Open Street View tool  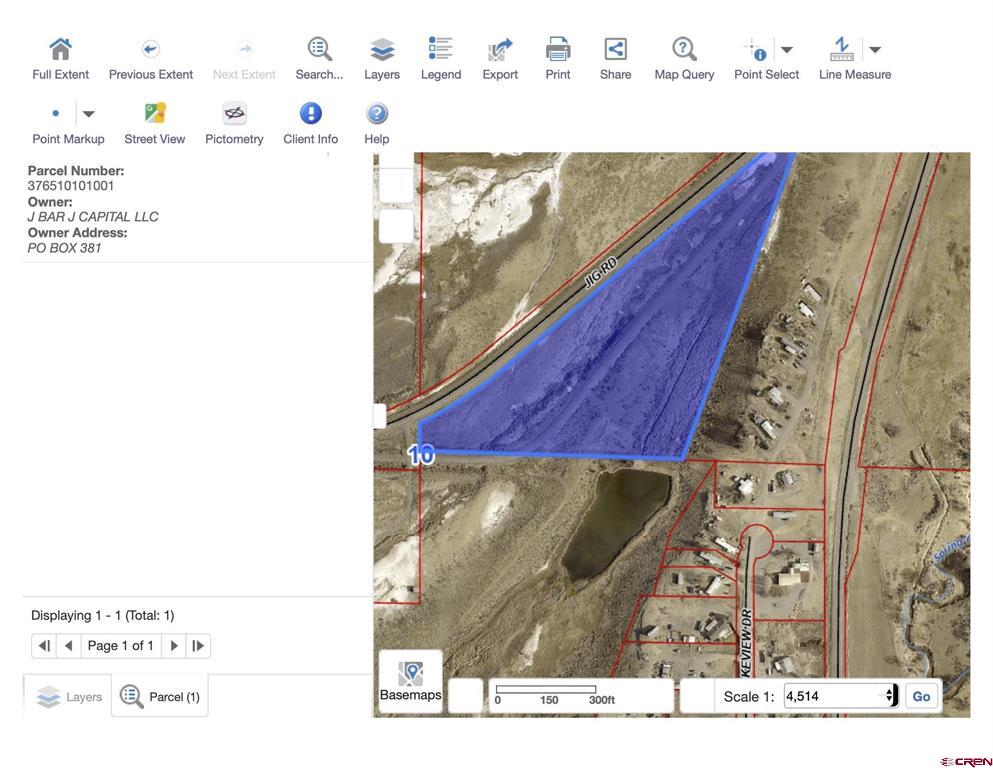(x=155, y=114)
